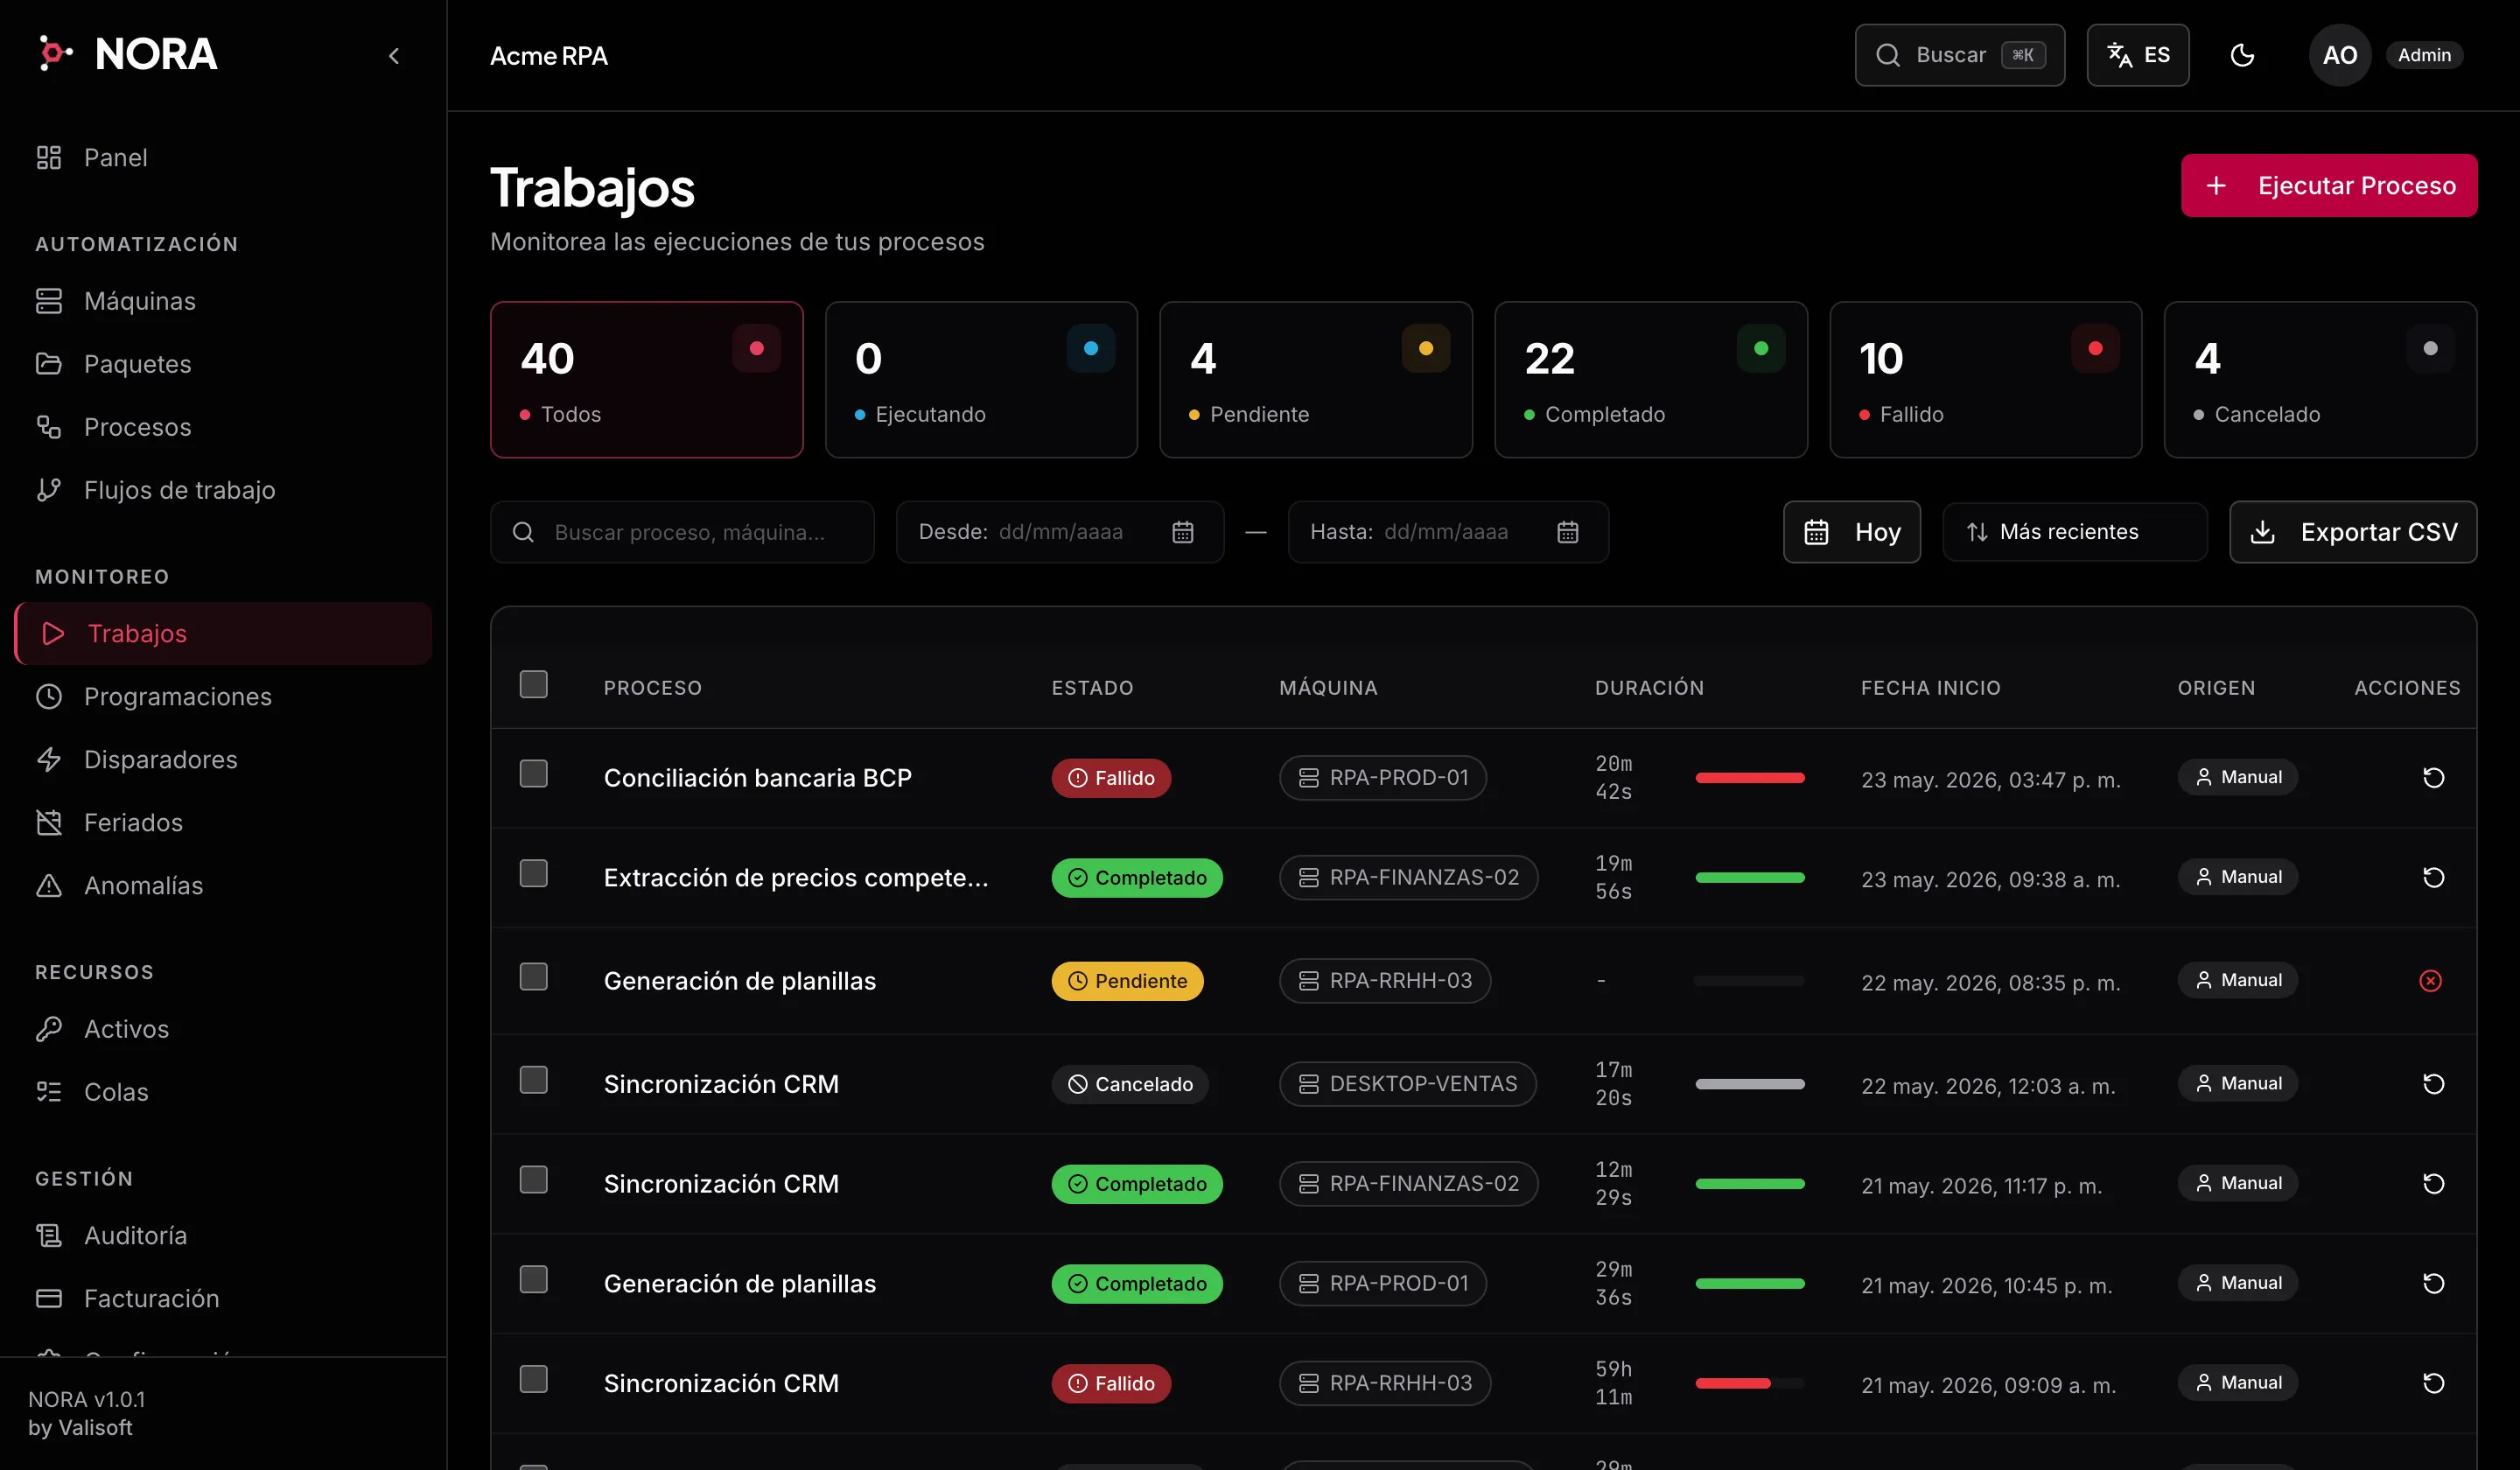Check Generación de planillas on RPA-PROD-01 row
The height and width of the screenshot is (1470, 2520).
tap(534, 1280)
